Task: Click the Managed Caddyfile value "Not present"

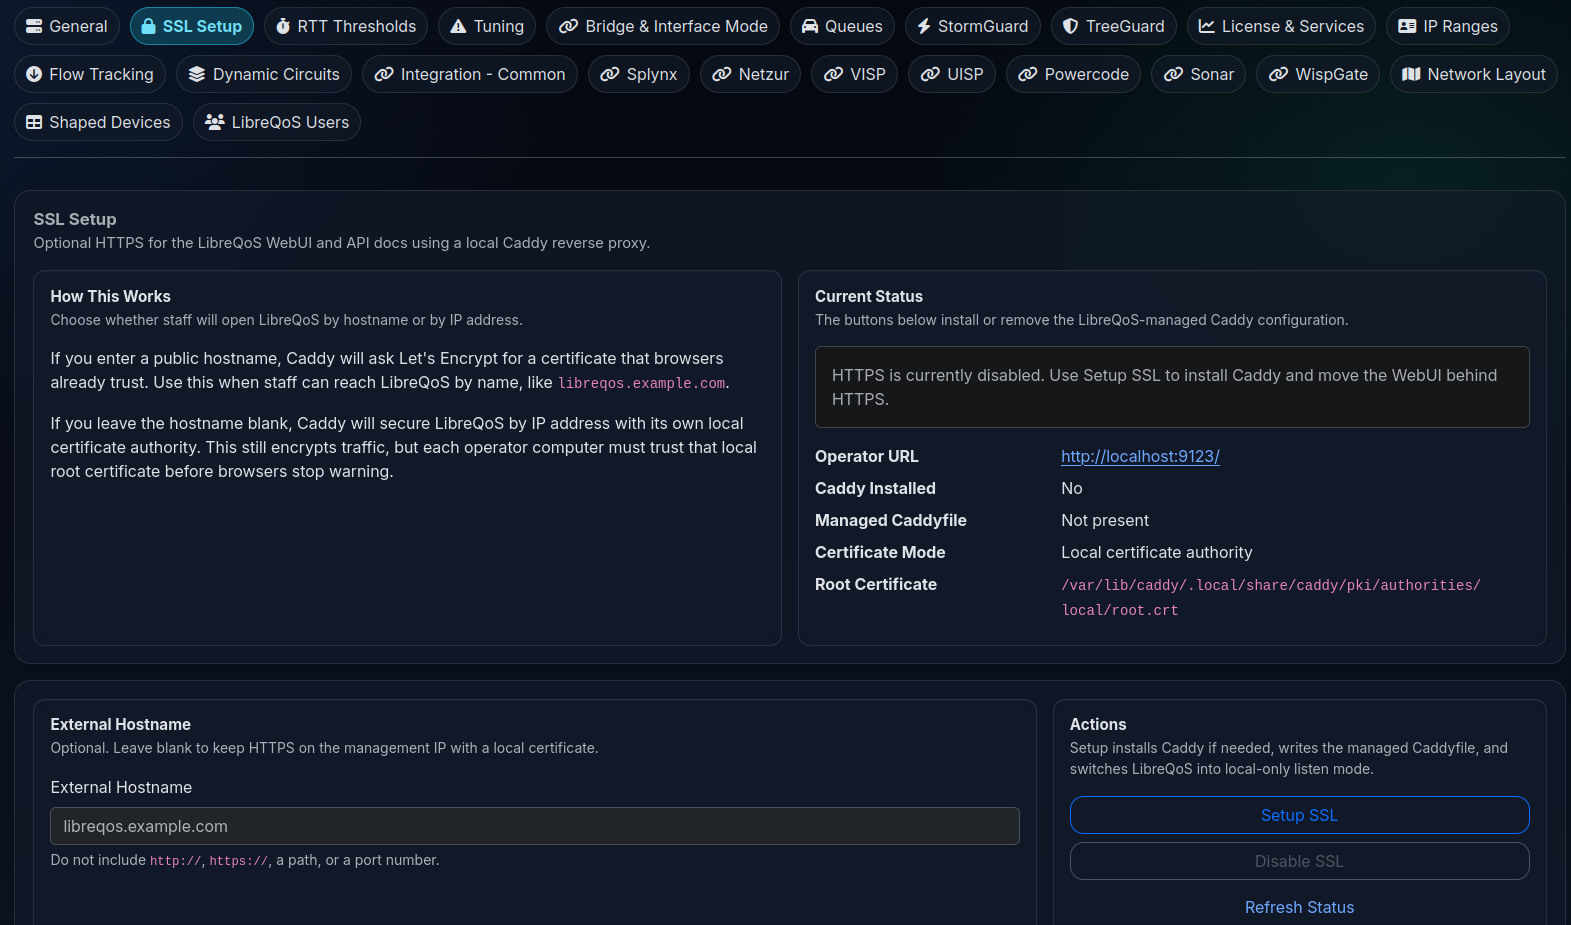Action: [1105, 520]
